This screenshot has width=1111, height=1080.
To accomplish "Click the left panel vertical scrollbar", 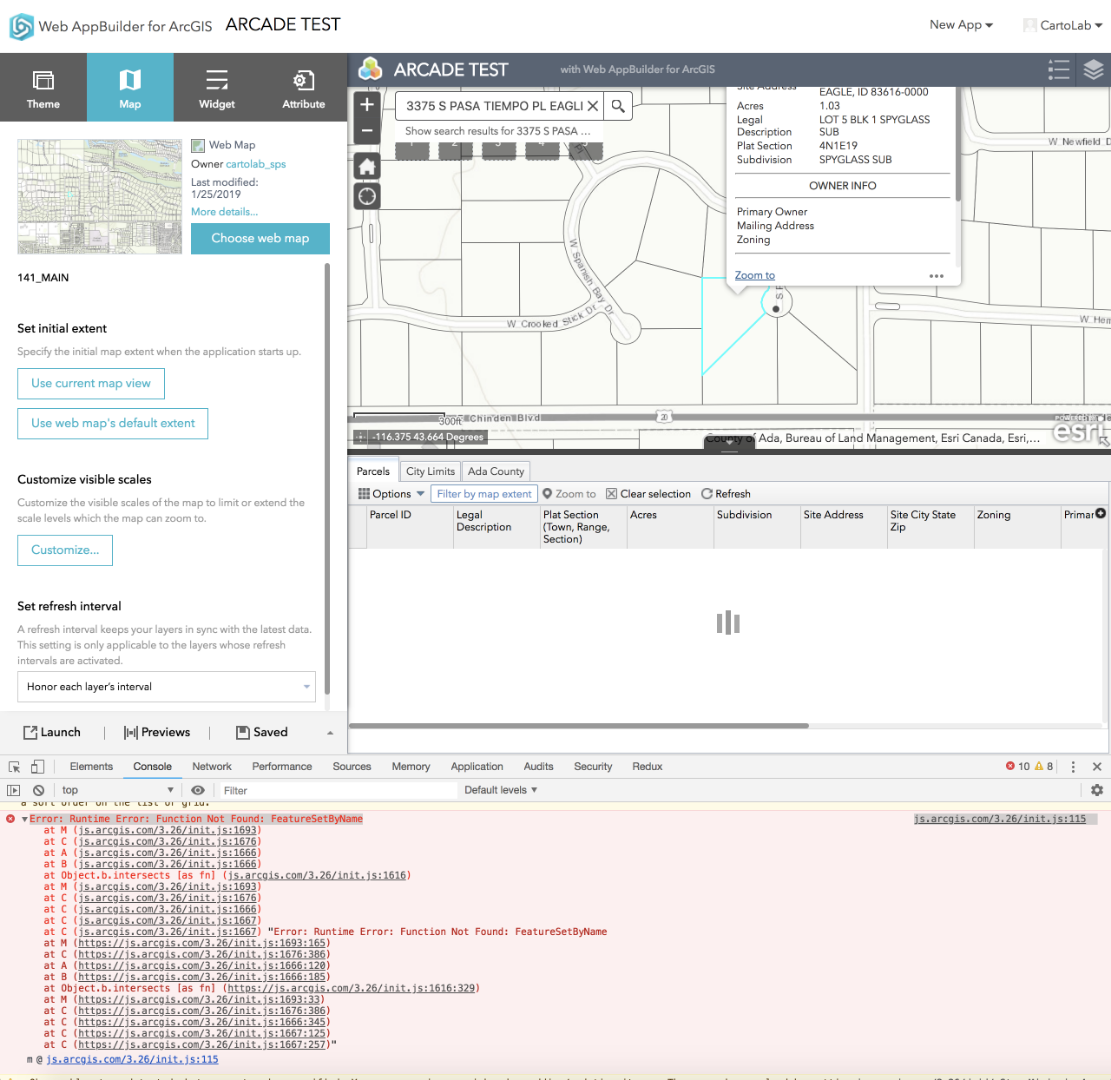I will click(x=327, y=479).
